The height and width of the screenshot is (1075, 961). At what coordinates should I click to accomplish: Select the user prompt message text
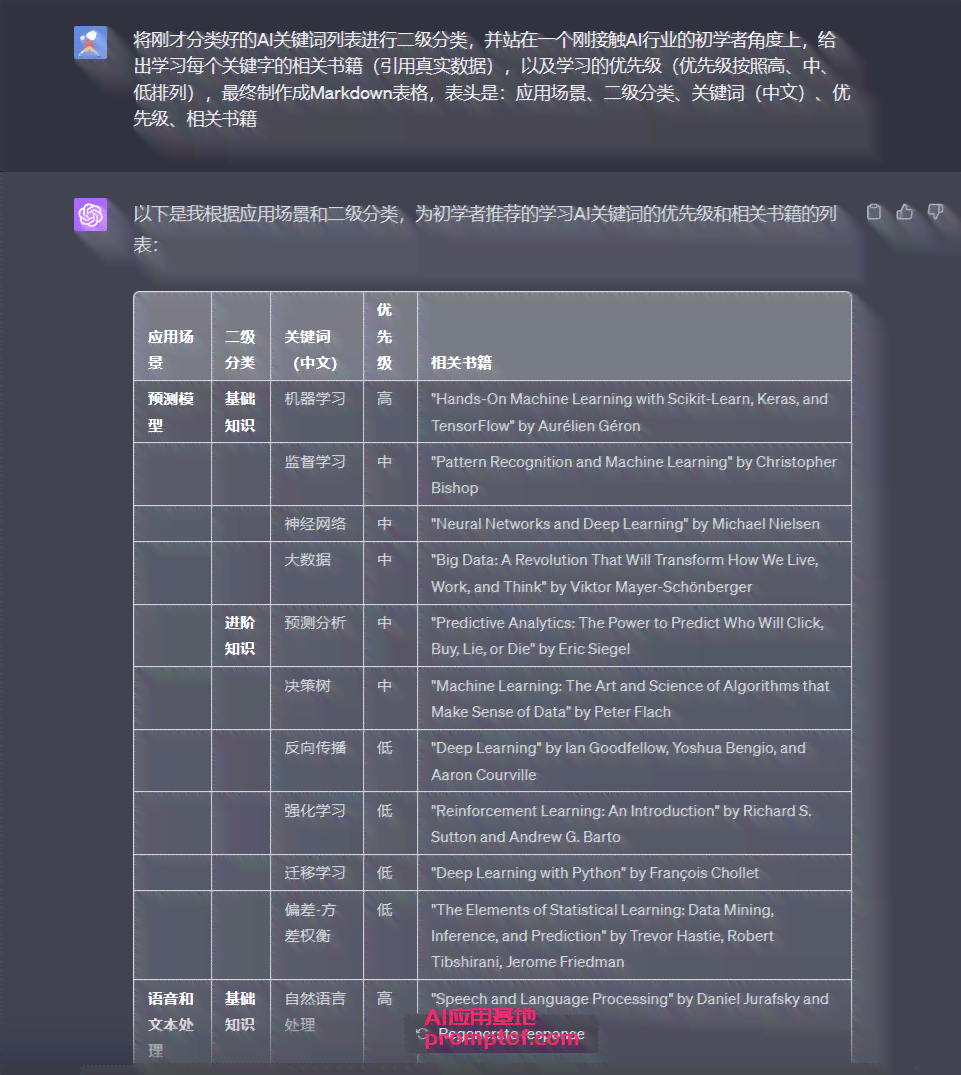(x=491, y=80)
